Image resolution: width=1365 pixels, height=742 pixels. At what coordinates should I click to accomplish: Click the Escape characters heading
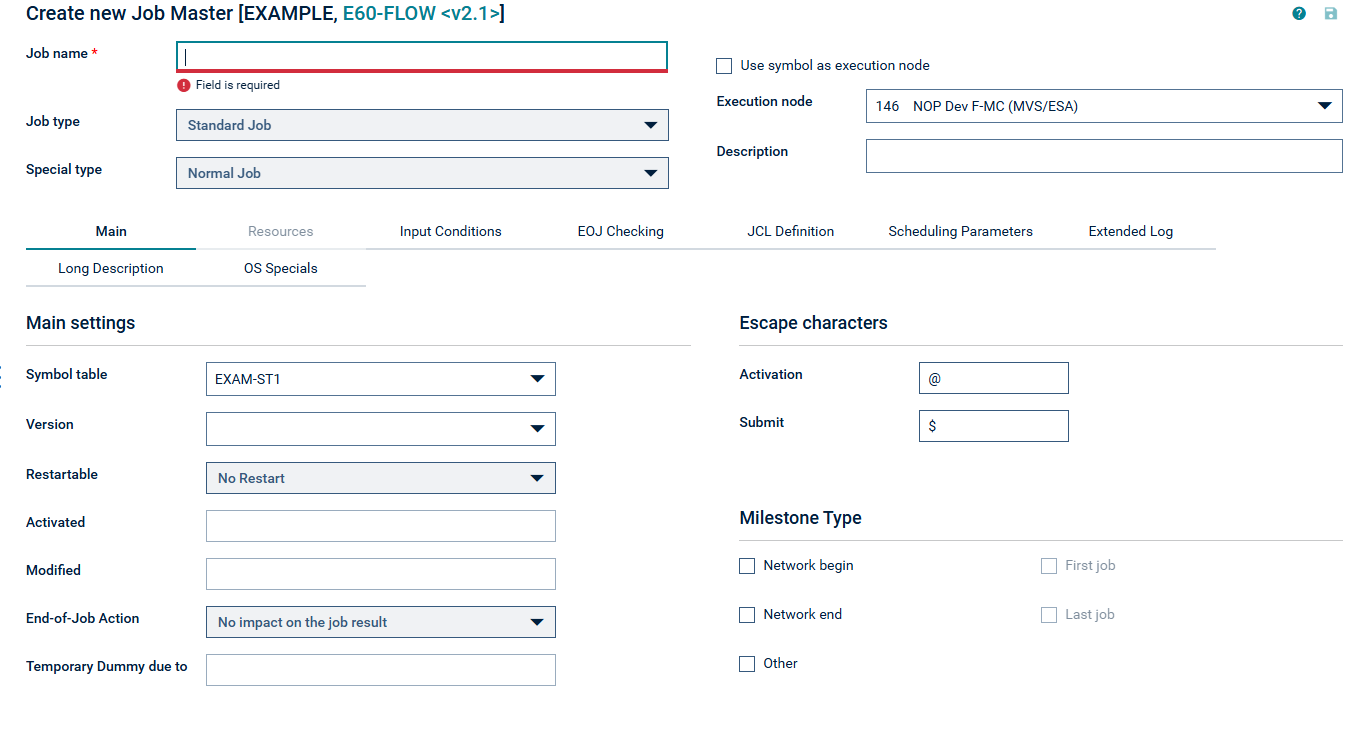point(813,323)
